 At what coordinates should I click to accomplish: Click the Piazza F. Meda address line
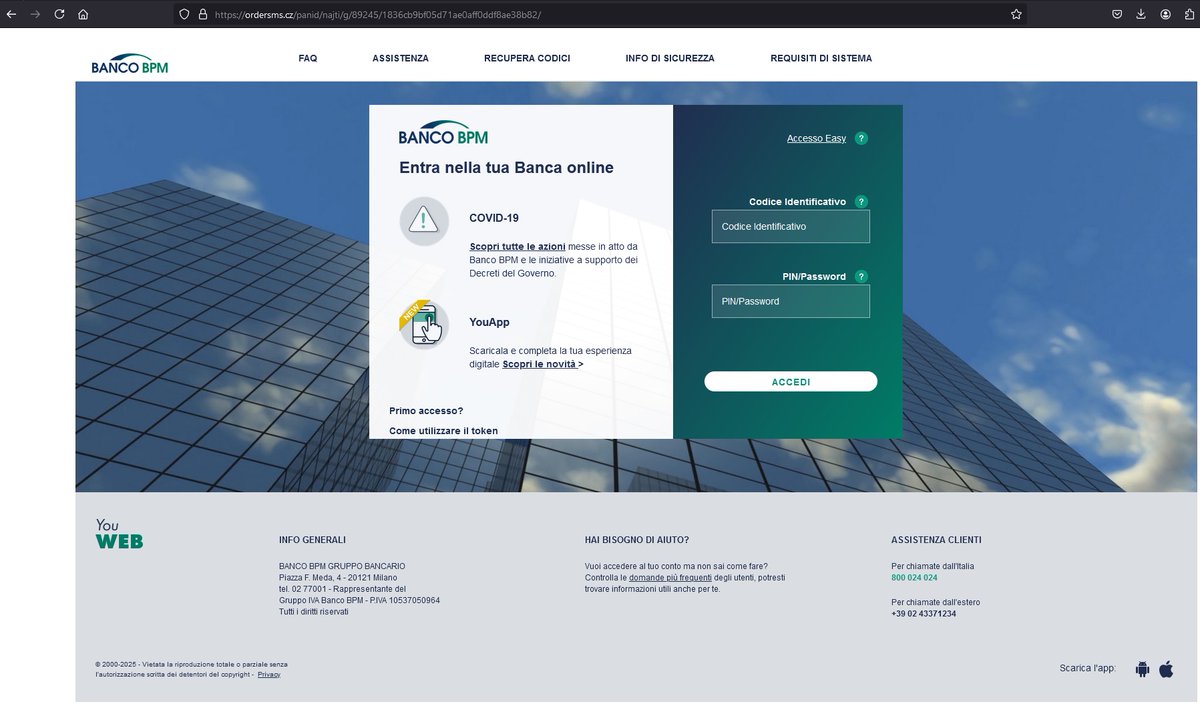(338, 577)
